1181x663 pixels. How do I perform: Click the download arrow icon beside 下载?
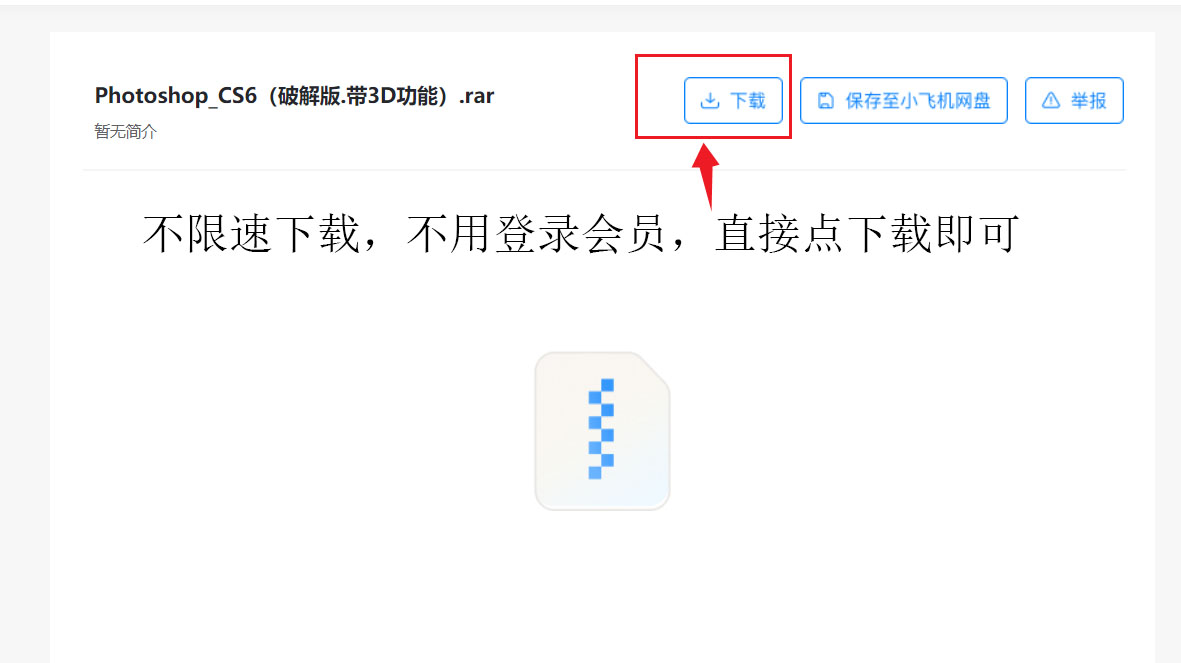(710, 100)
